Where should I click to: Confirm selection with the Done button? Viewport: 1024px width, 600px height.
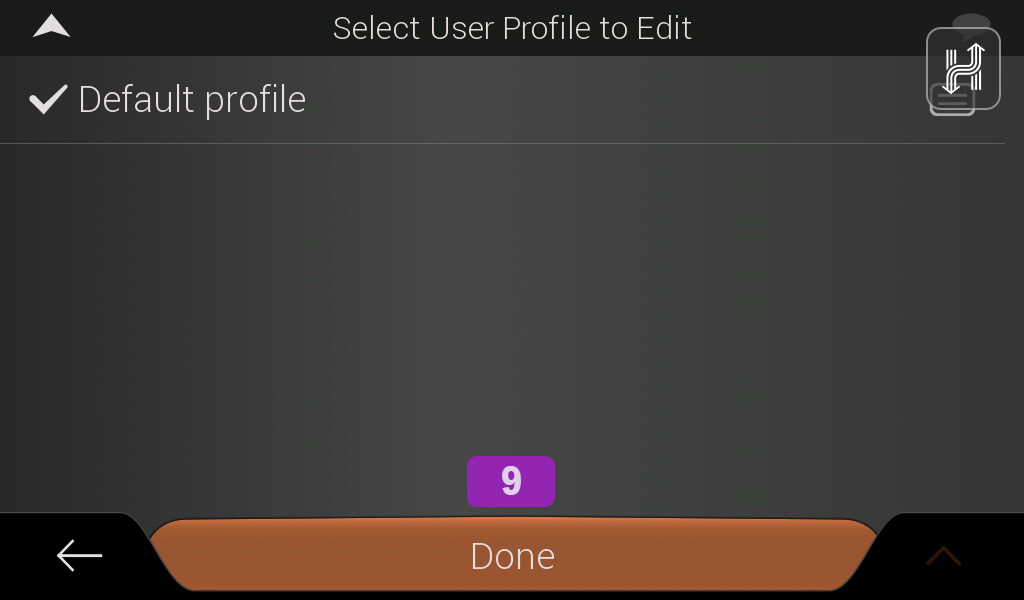513,554
